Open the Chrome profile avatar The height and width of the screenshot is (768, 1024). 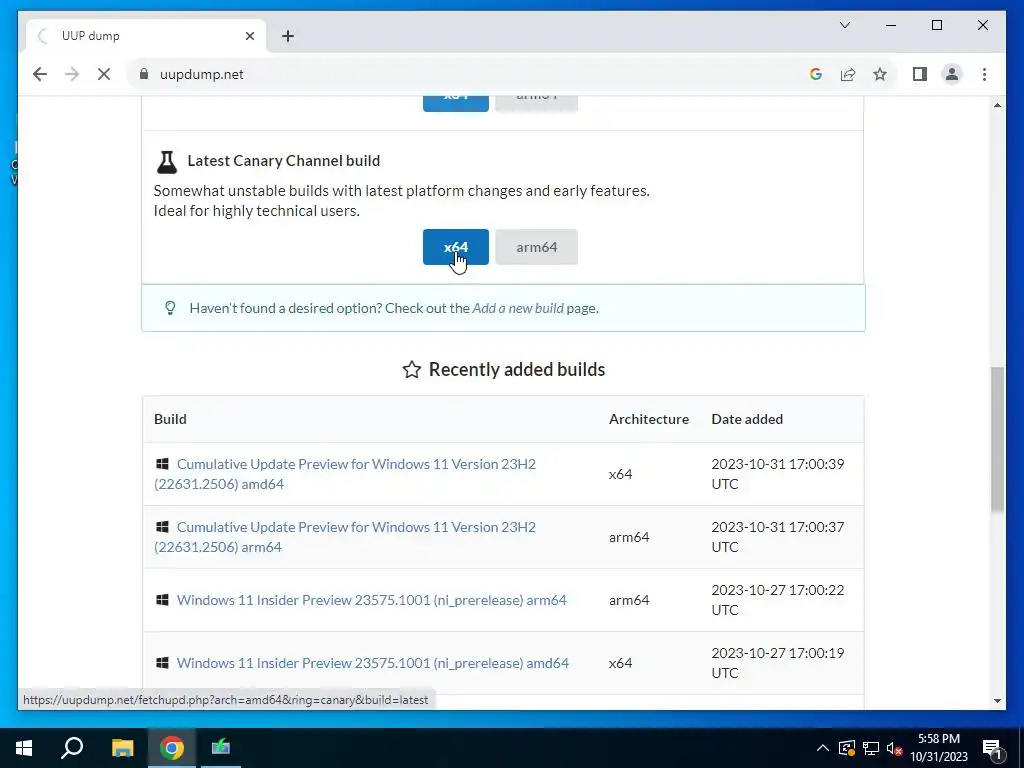point(952,74)
